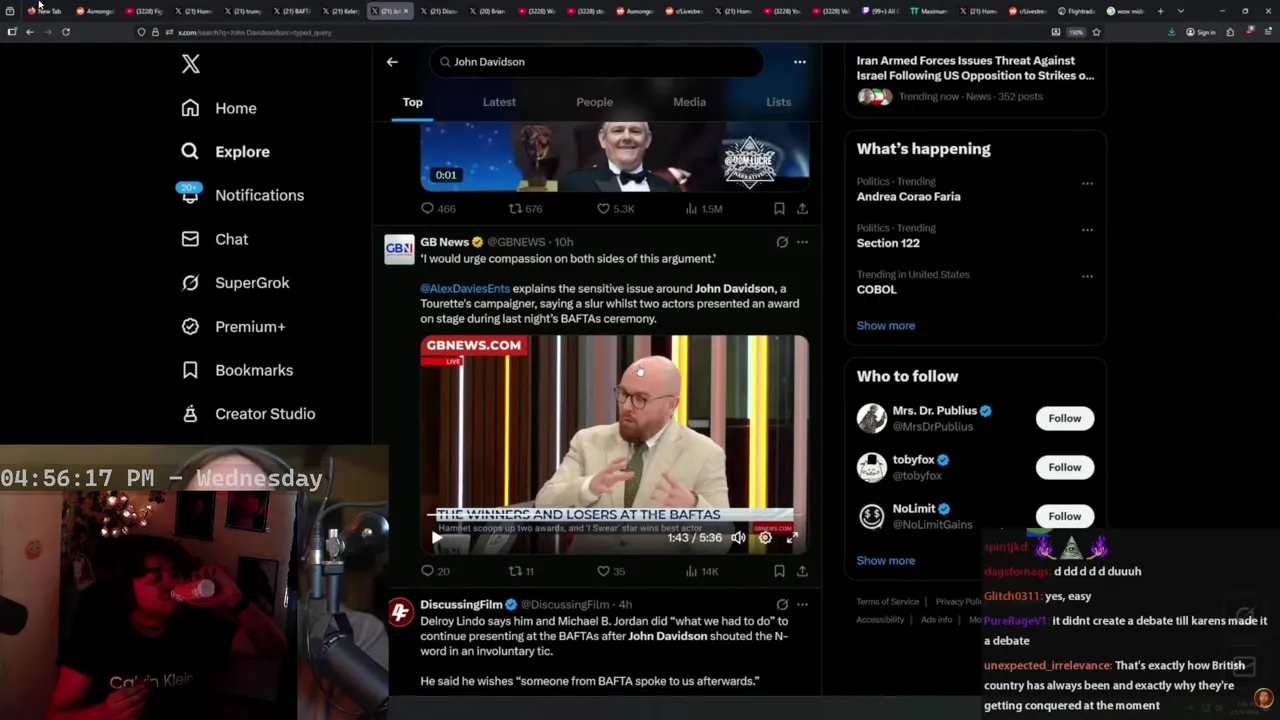Open GB News video settings gear

[x=765, y=538]
